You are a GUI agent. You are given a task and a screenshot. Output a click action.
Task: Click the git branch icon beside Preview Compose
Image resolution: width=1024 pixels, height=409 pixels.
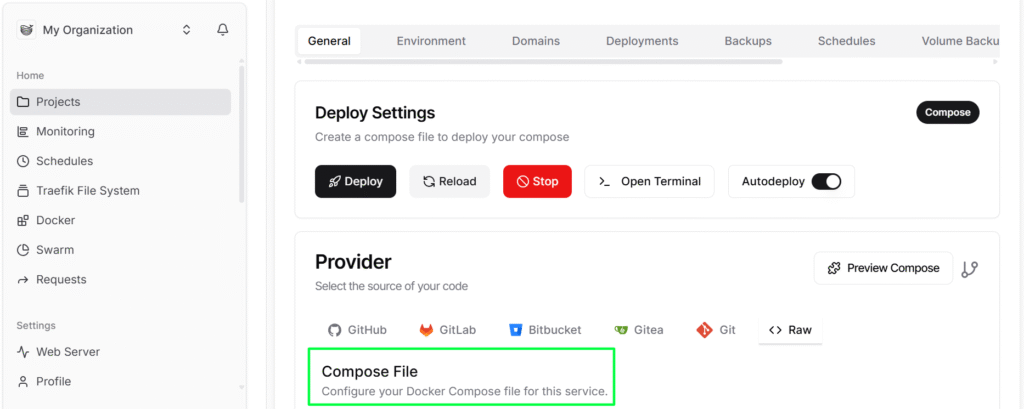[969, 269]
